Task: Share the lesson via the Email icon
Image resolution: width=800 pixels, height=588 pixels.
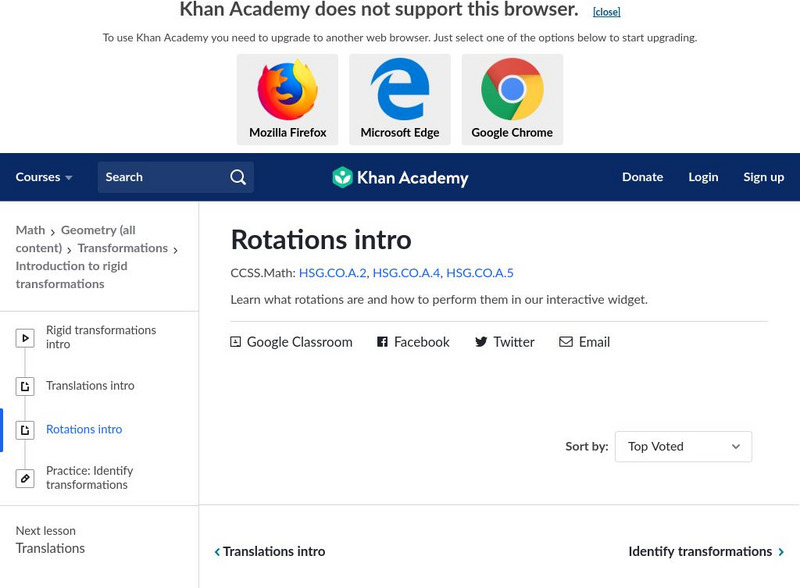Action: (566, 342)
